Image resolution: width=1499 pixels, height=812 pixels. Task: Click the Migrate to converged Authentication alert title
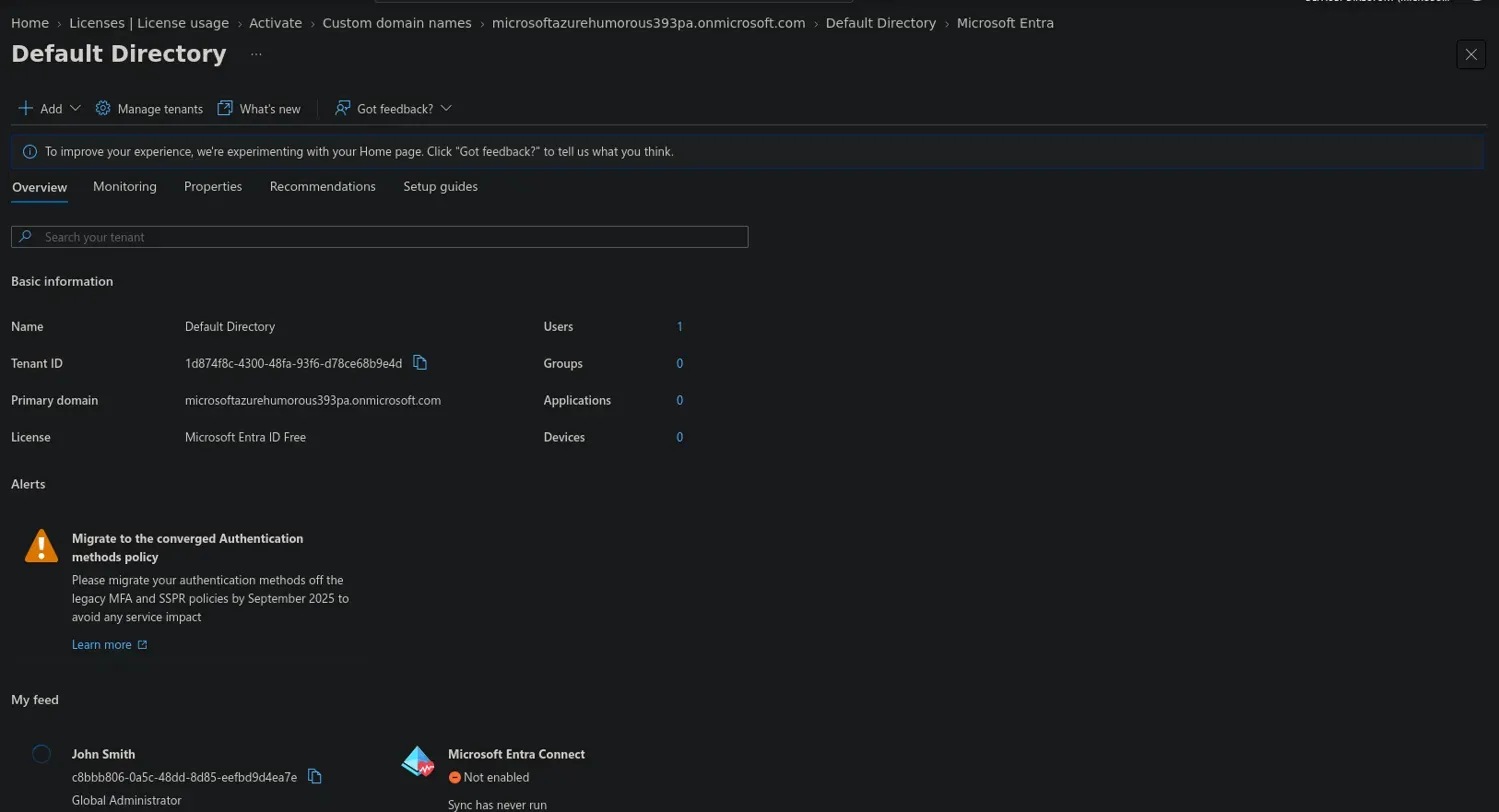(187, 548)
